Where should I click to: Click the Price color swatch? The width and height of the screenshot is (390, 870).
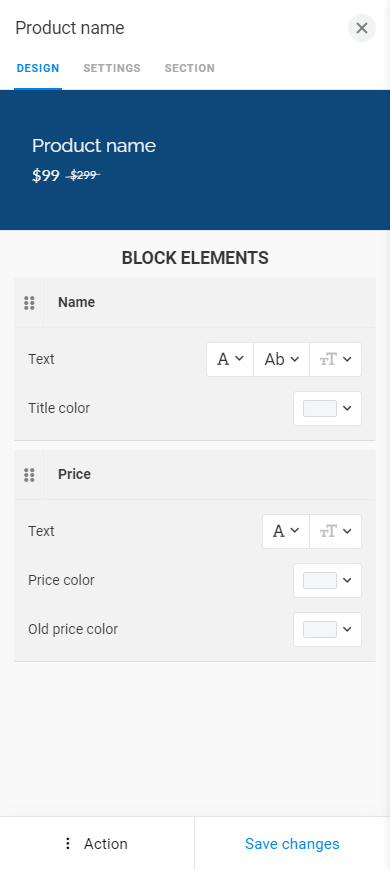click(x=320, y=580)
